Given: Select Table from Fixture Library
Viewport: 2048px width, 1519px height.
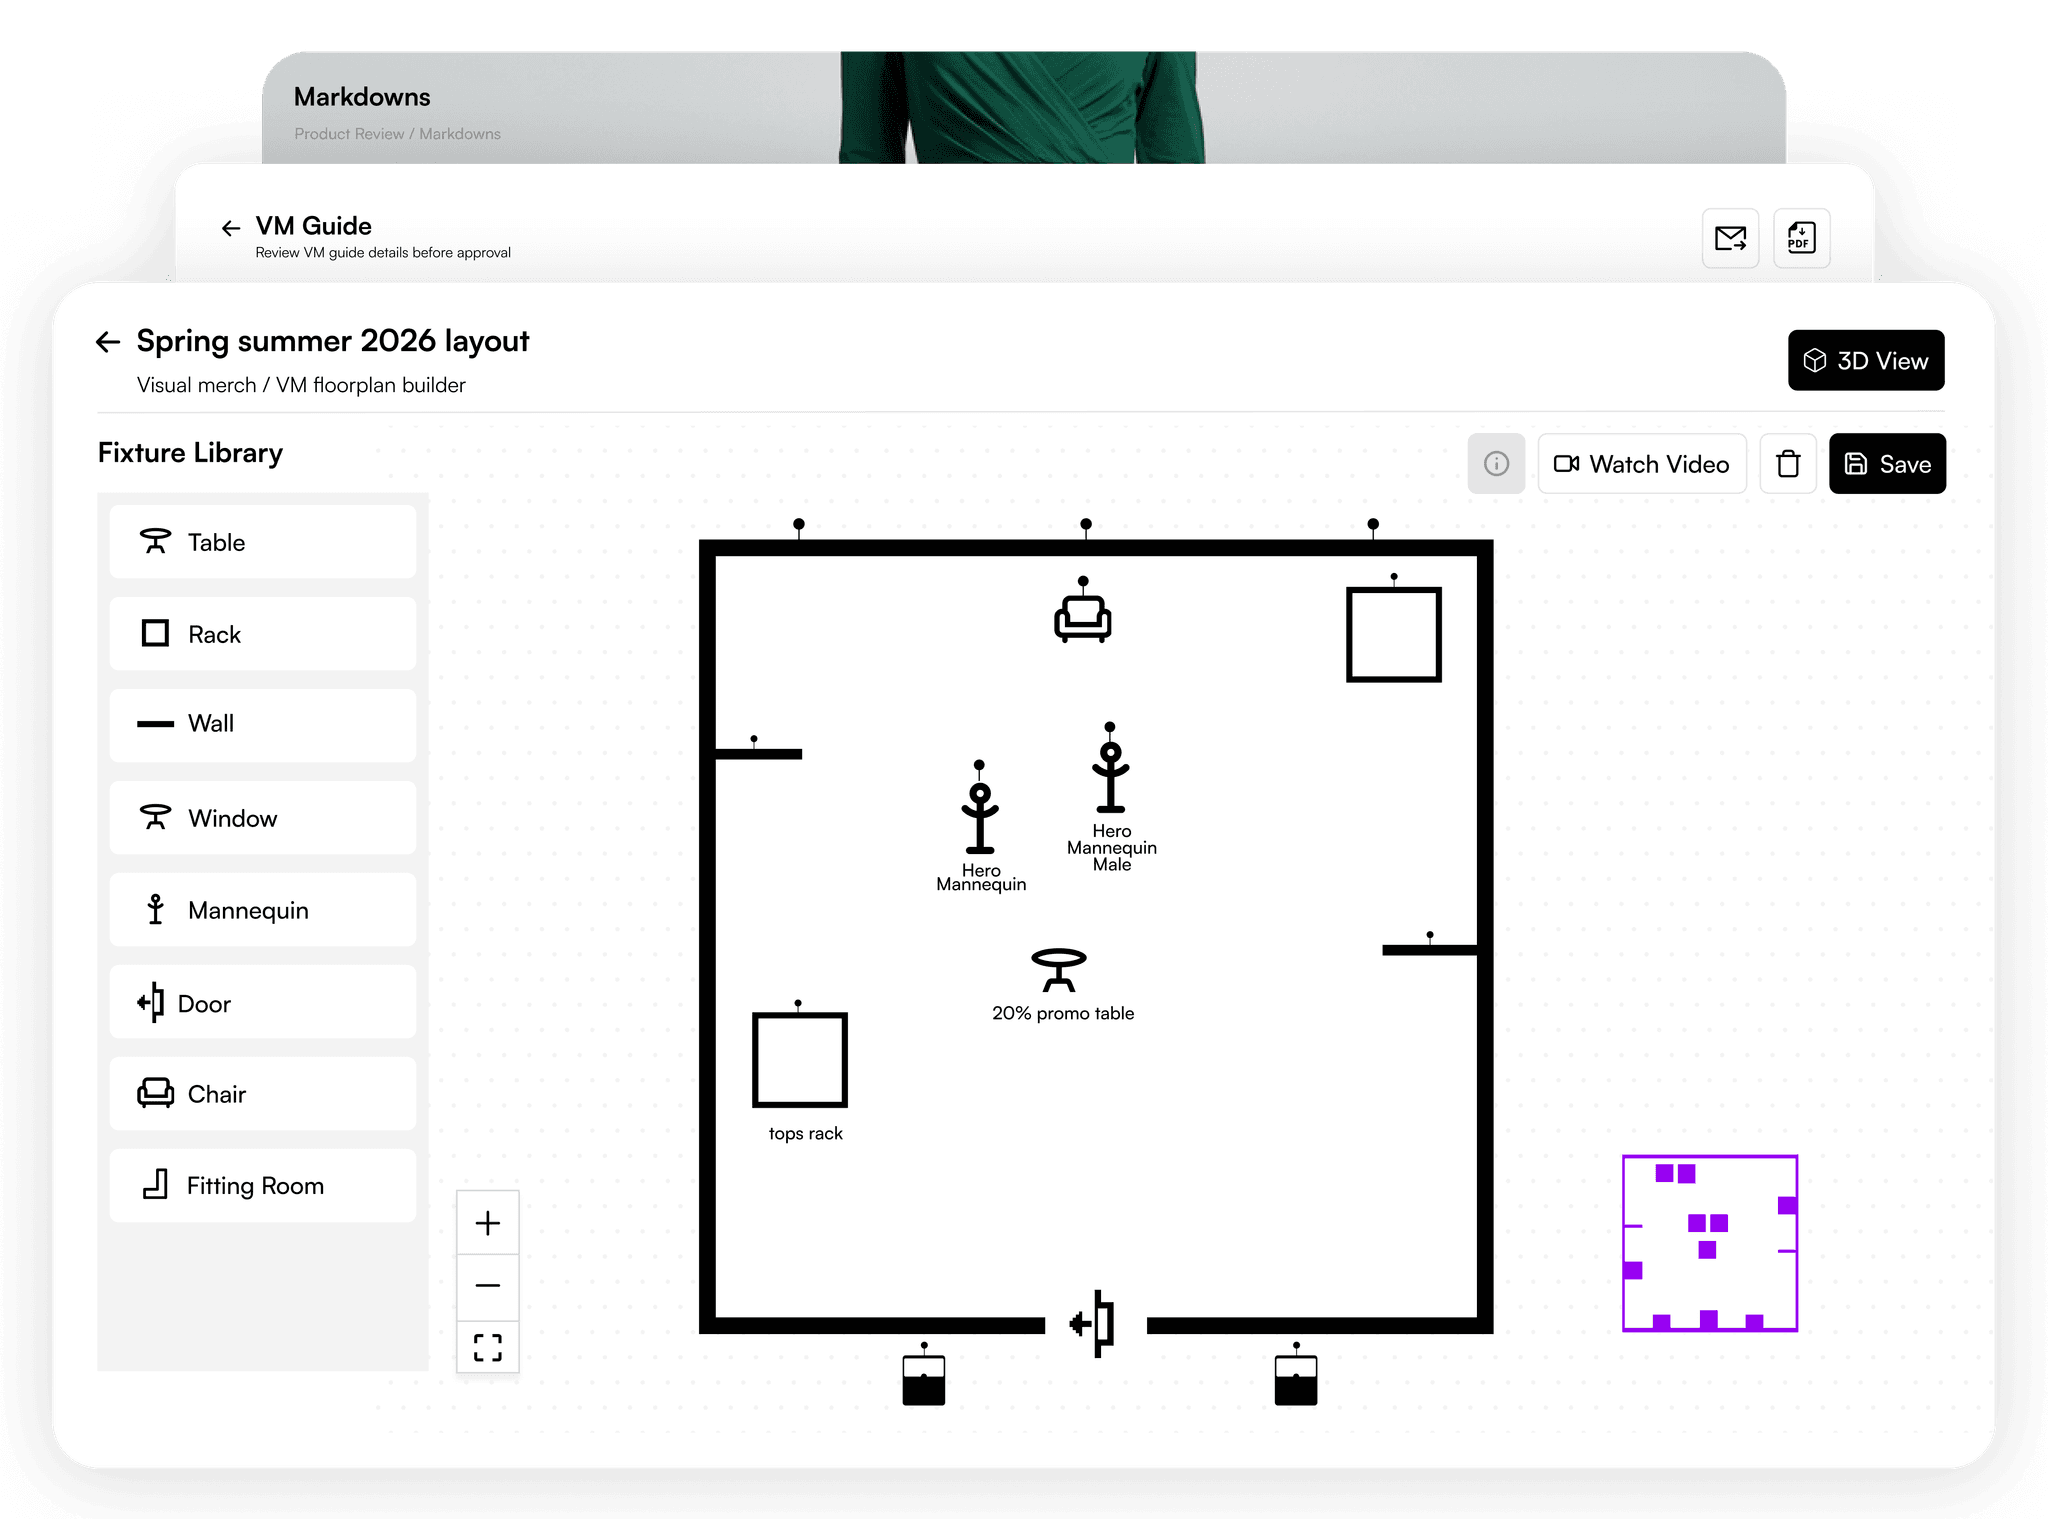Looking at the screenshot, I should pos(262,542).
